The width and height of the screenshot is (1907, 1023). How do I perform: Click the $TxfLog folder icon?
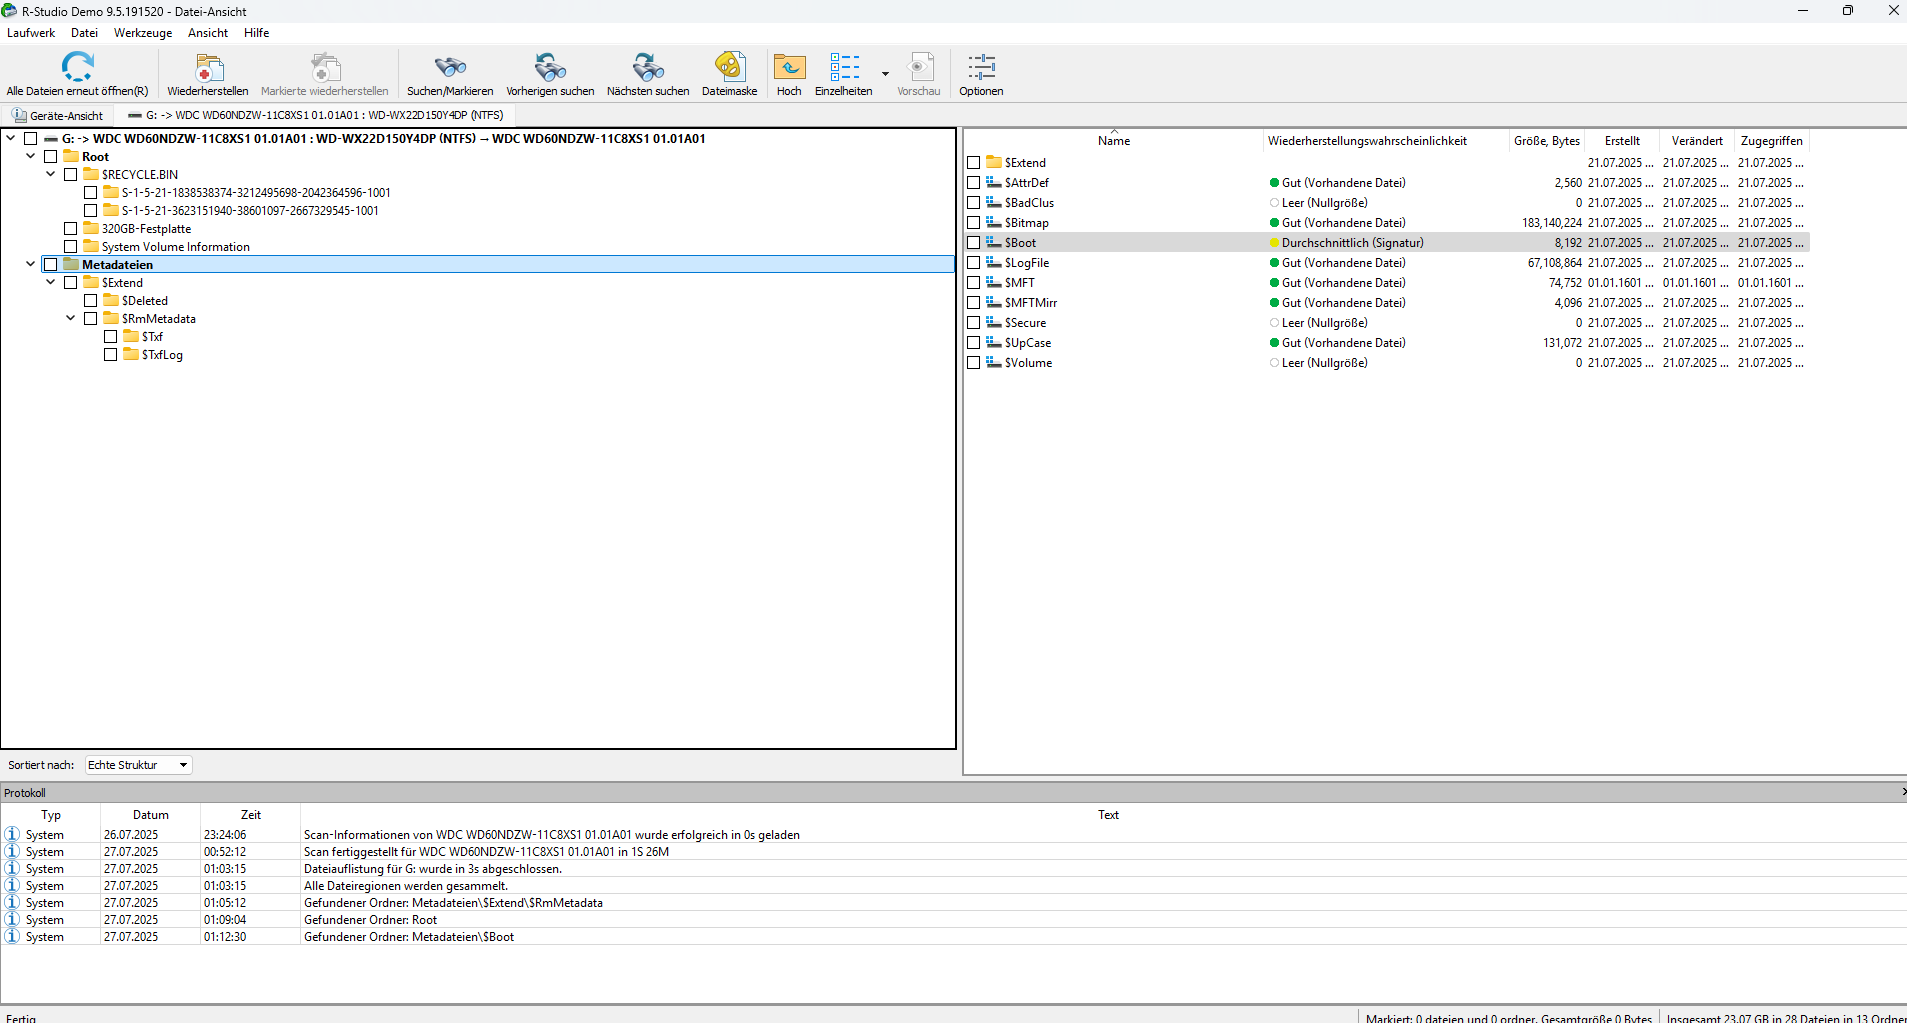coord(131,354)
